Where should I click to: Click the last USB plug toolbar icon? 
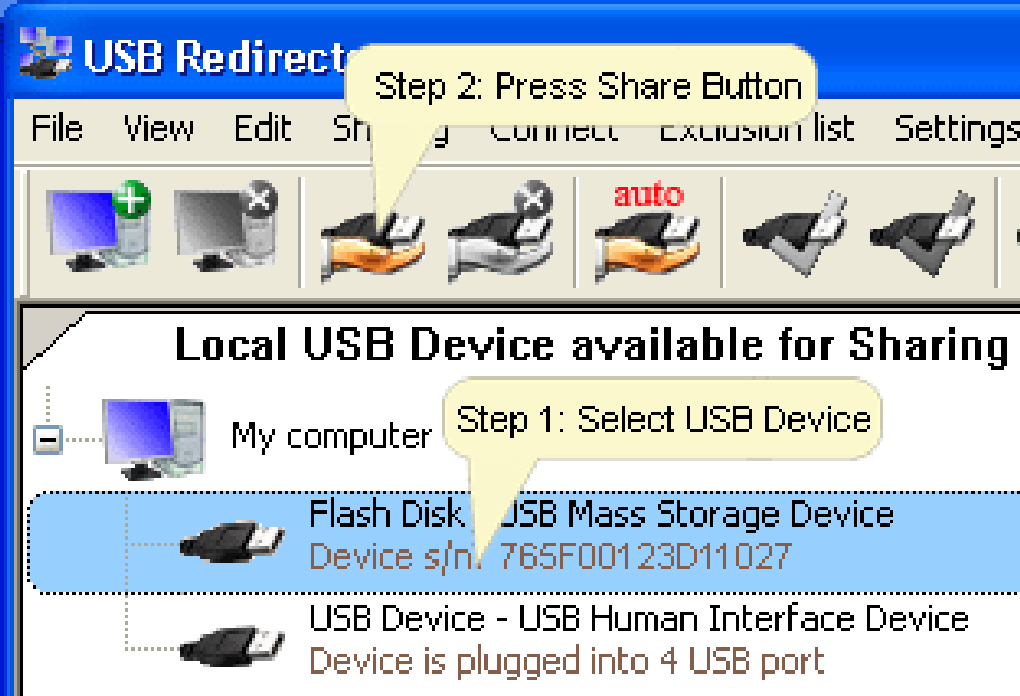click(922, 233)
